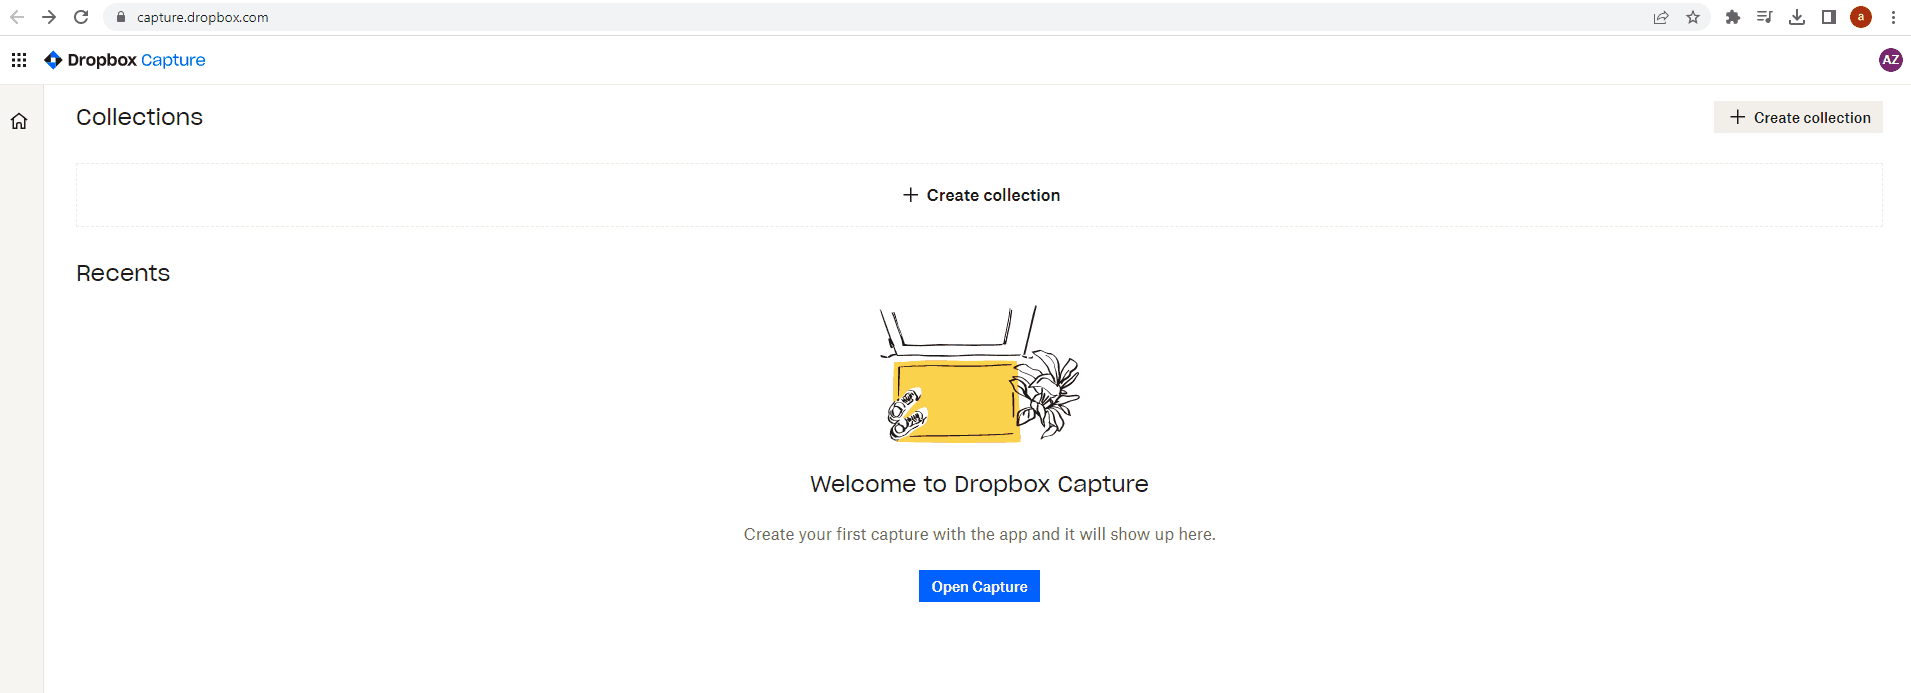The image size is (1911, 693).
Task: Click the top-right Create collection button
Action: [x=1798, y=117]
